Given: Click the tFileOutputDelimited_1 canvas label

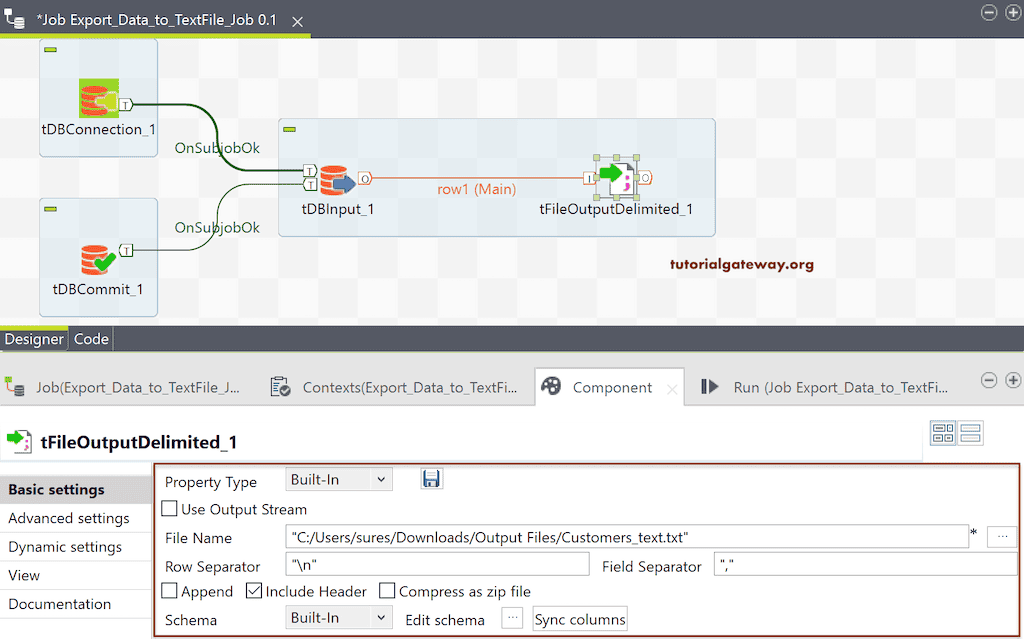Looking at the screenshot, I should (616, 209).
